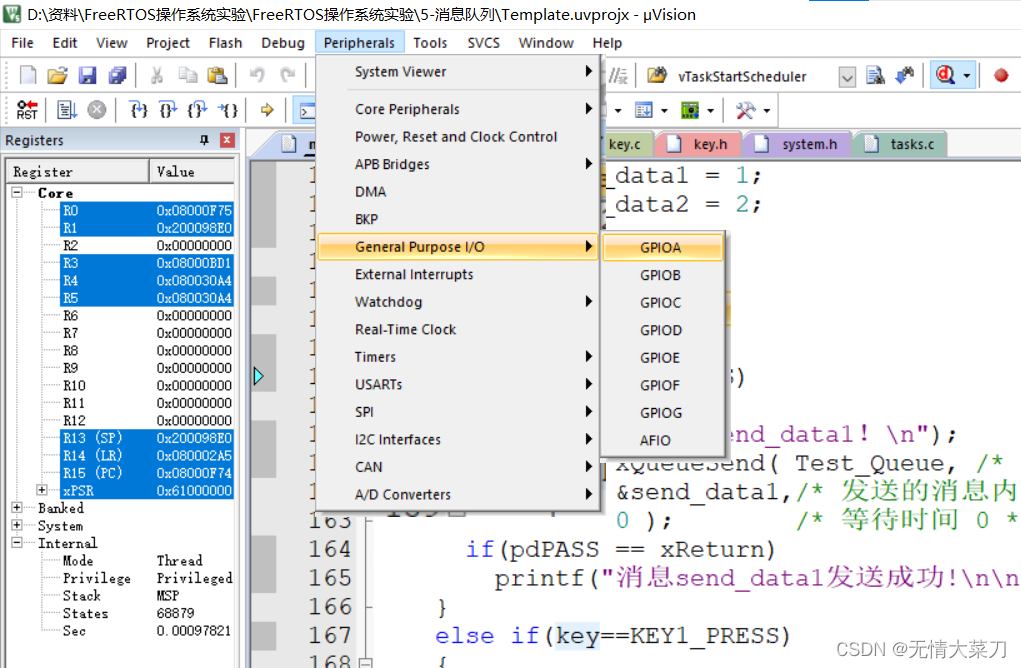Open the System Viewer submenu
The image size is (1021, 668).
point(457,72)
